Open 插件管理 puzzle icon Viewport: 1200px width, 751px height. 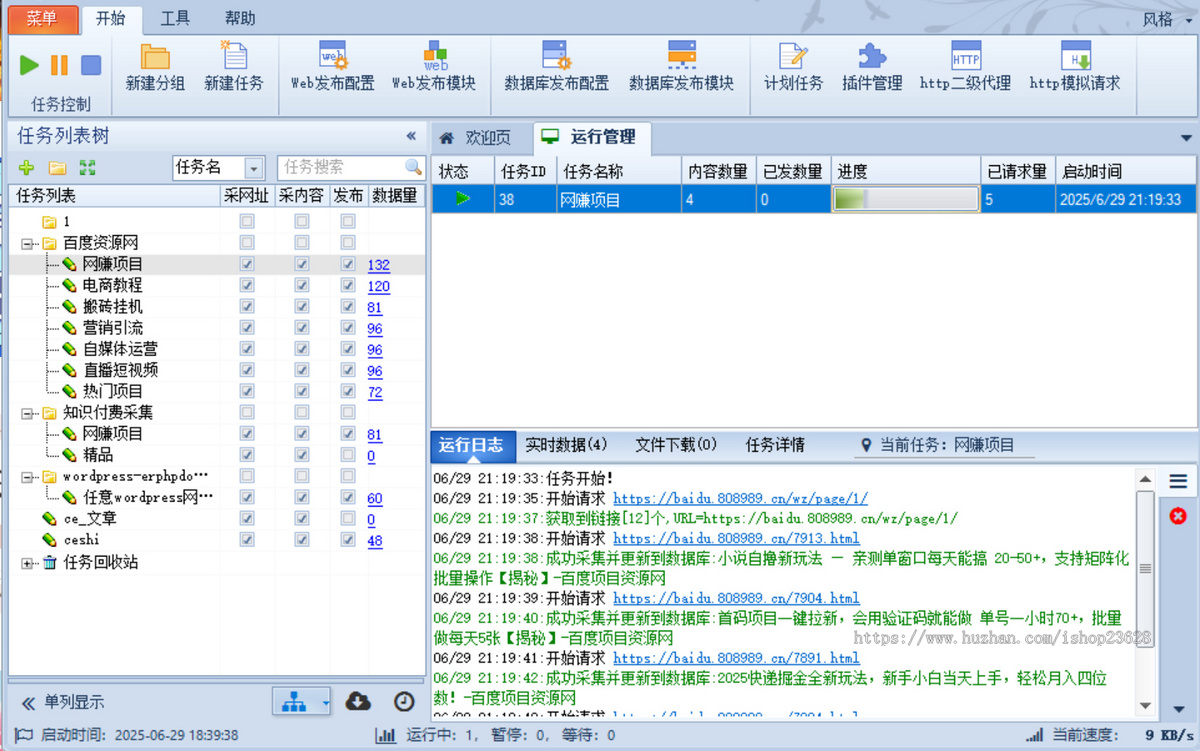tap(872, 55)
